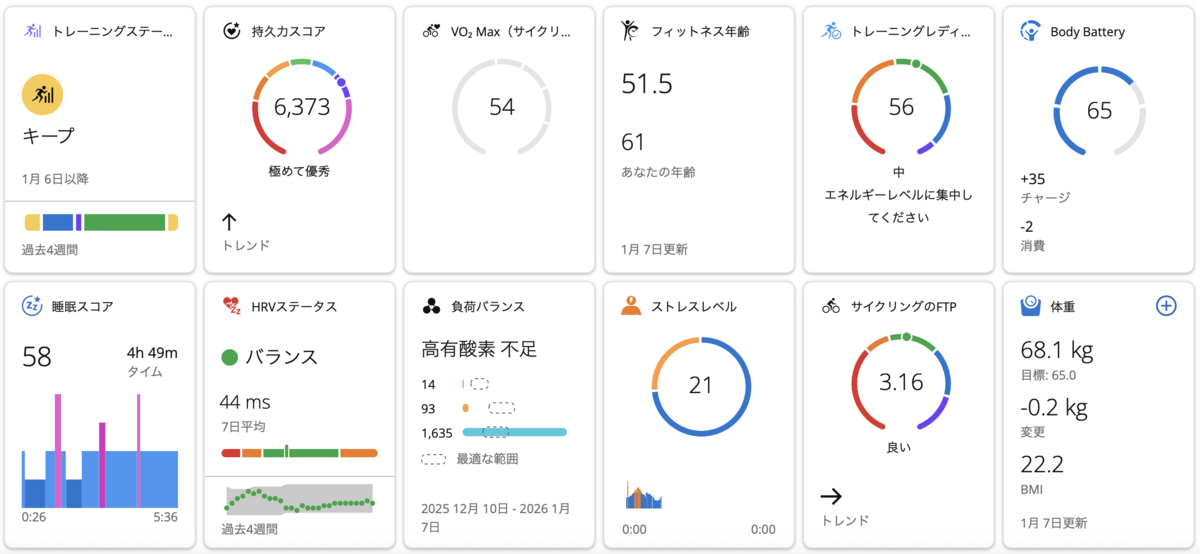Image resolution: width=1200 pixels, height=554 pixels.
Task: Click the Body Battery 65 gauge
Action: click(1099, 110)
